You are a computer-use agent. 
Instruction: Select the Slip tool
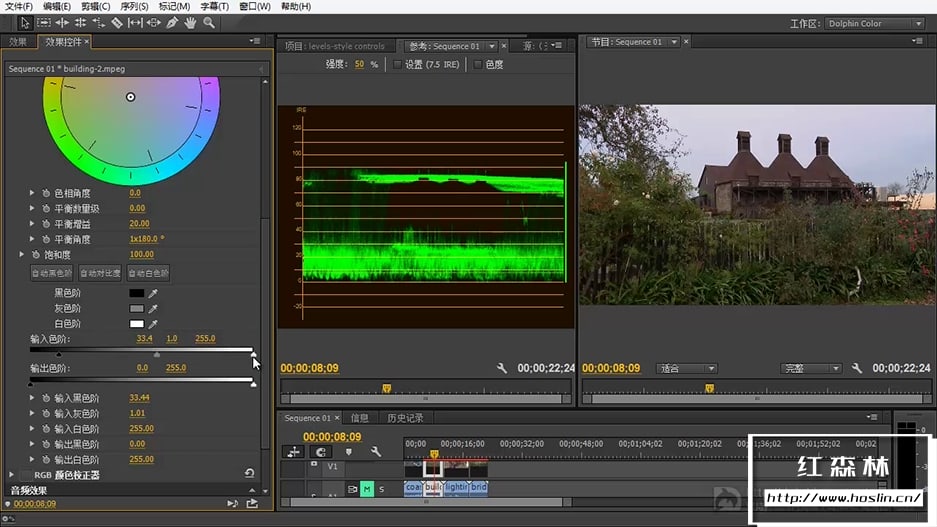[135, 23]
